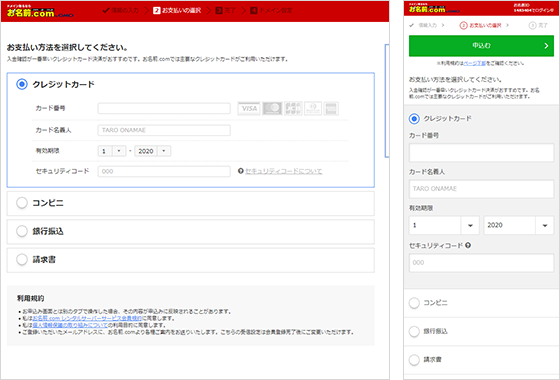
Task: Click the 利用規約 heading text
Action: [x=31, y=298]
